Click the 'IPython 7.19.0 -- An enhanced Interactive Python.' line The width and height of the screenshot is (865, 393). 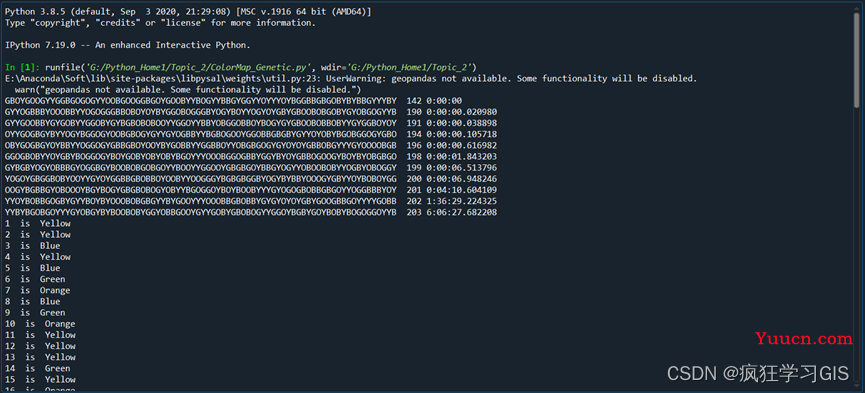tap(128, 45)
